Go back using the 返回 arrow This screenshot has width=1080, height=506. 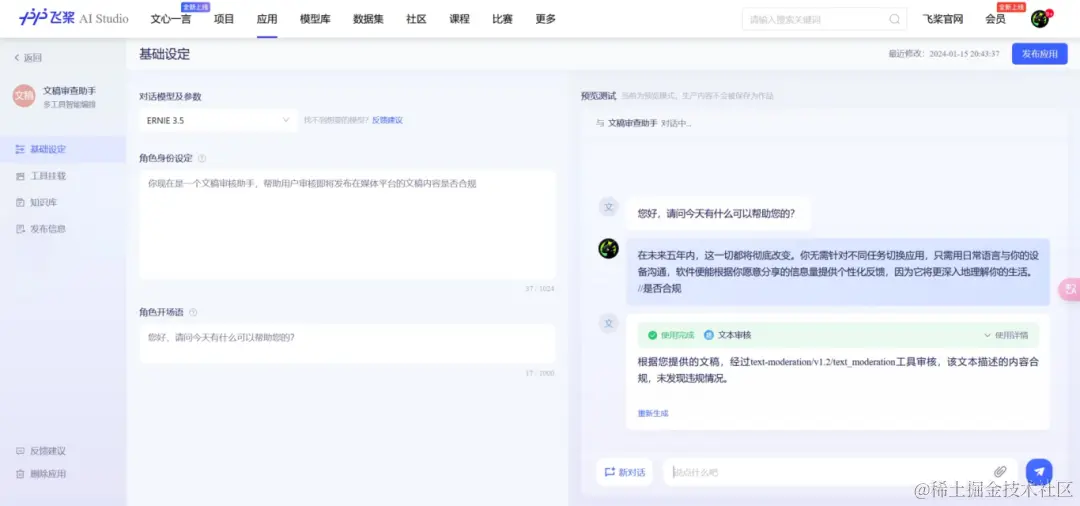pyautogui.click(x=28, y=58)
